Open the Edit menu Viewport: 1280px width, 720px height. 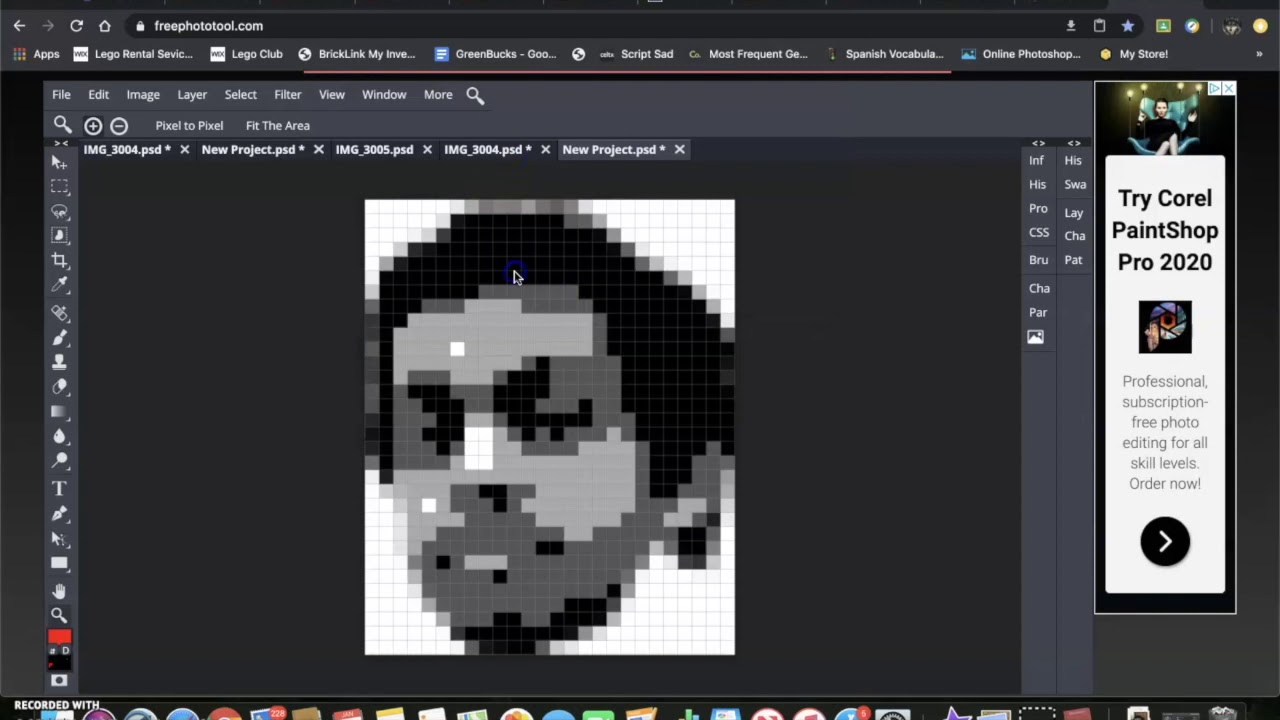[98, 94]
